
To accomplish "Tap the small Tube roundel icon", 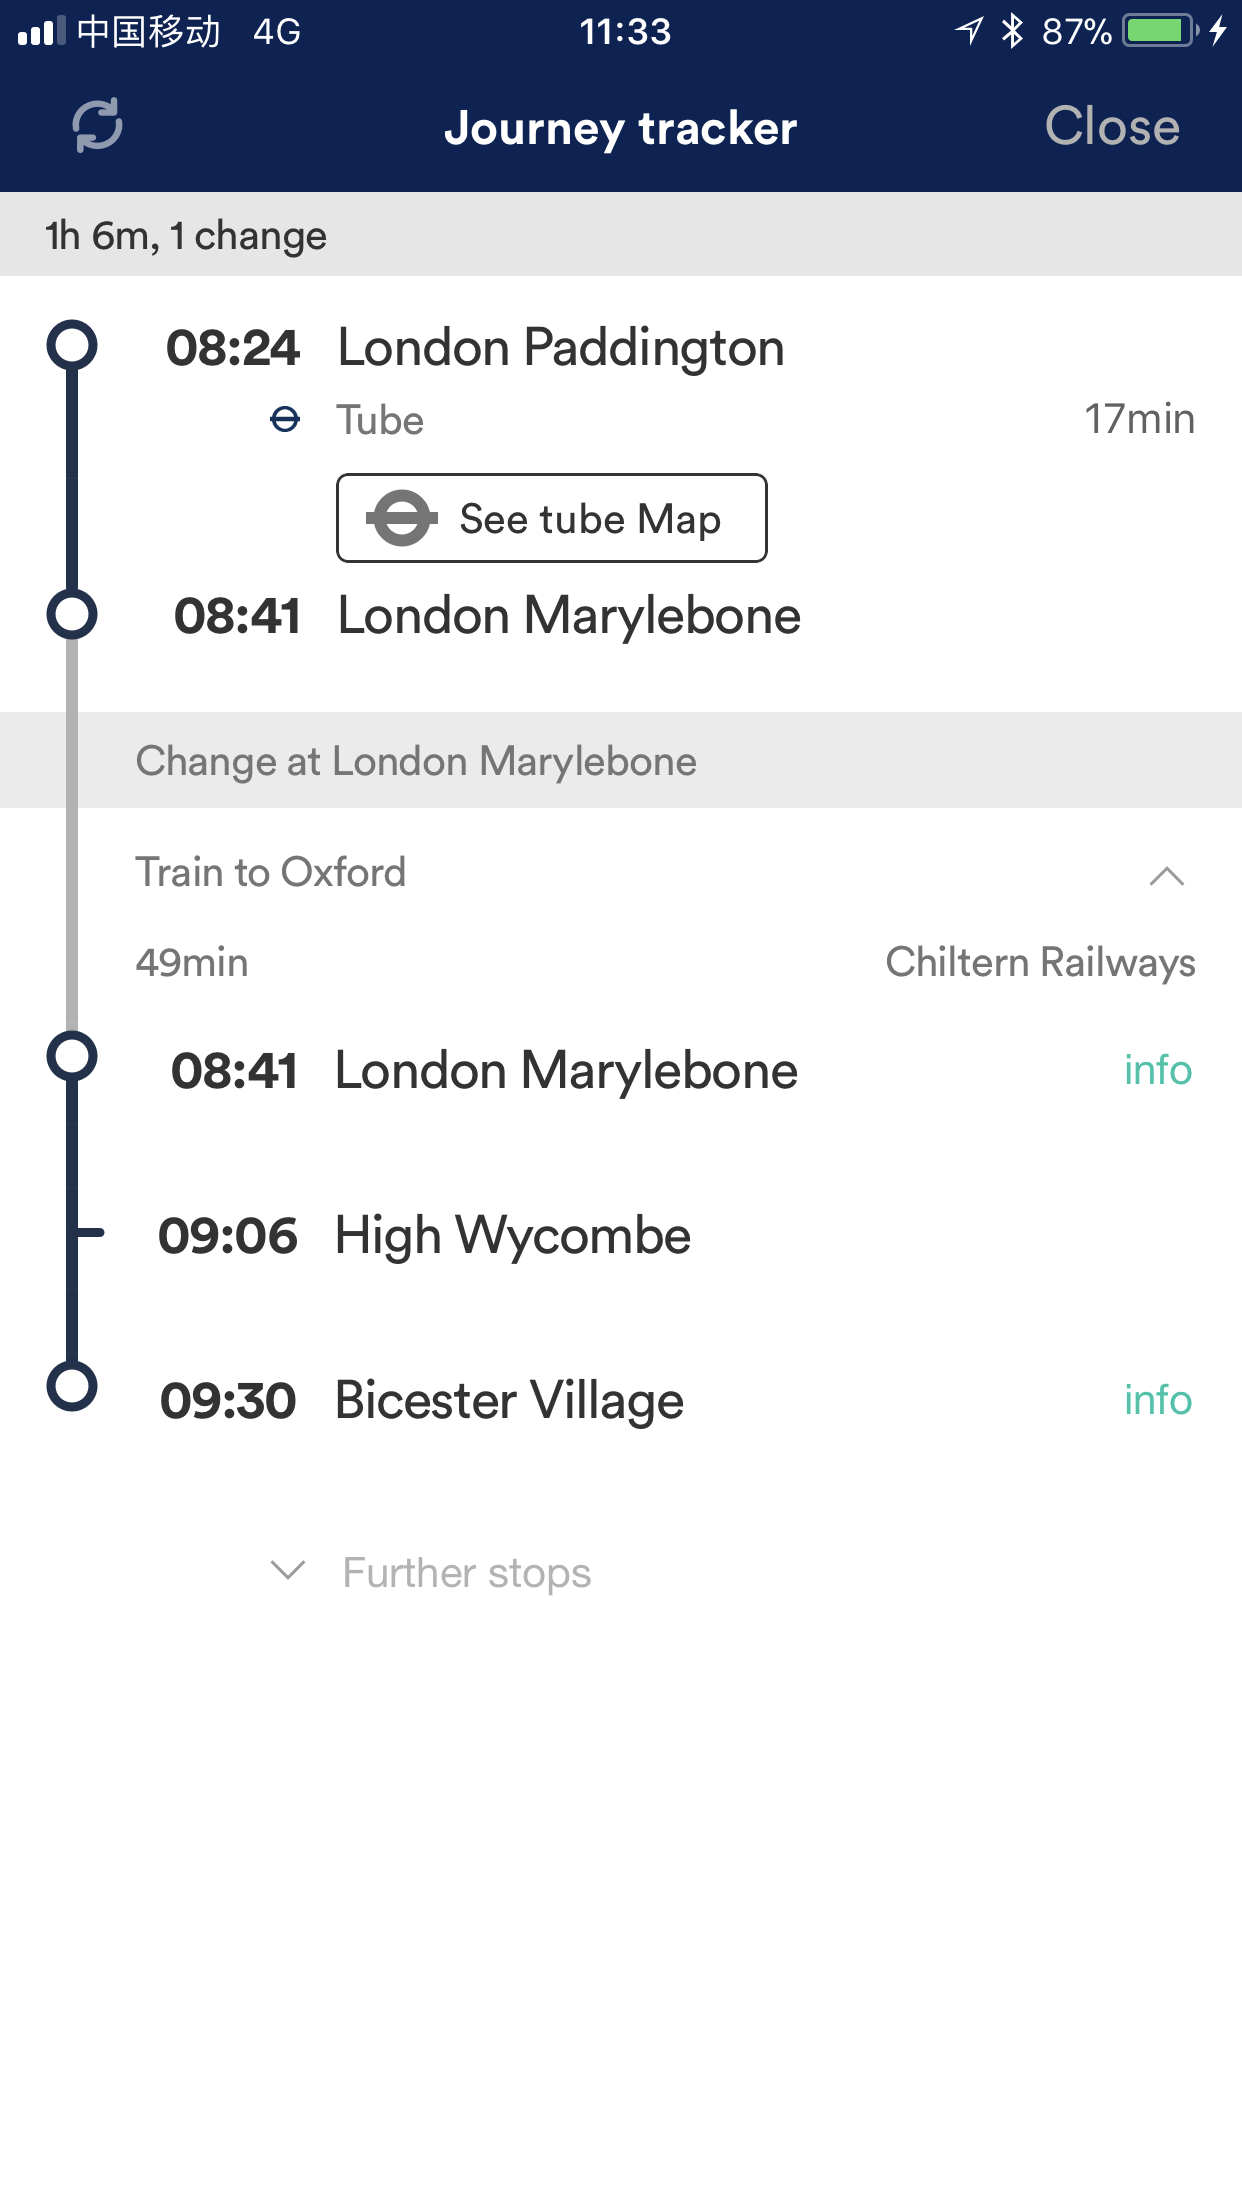I will (285, 419).
